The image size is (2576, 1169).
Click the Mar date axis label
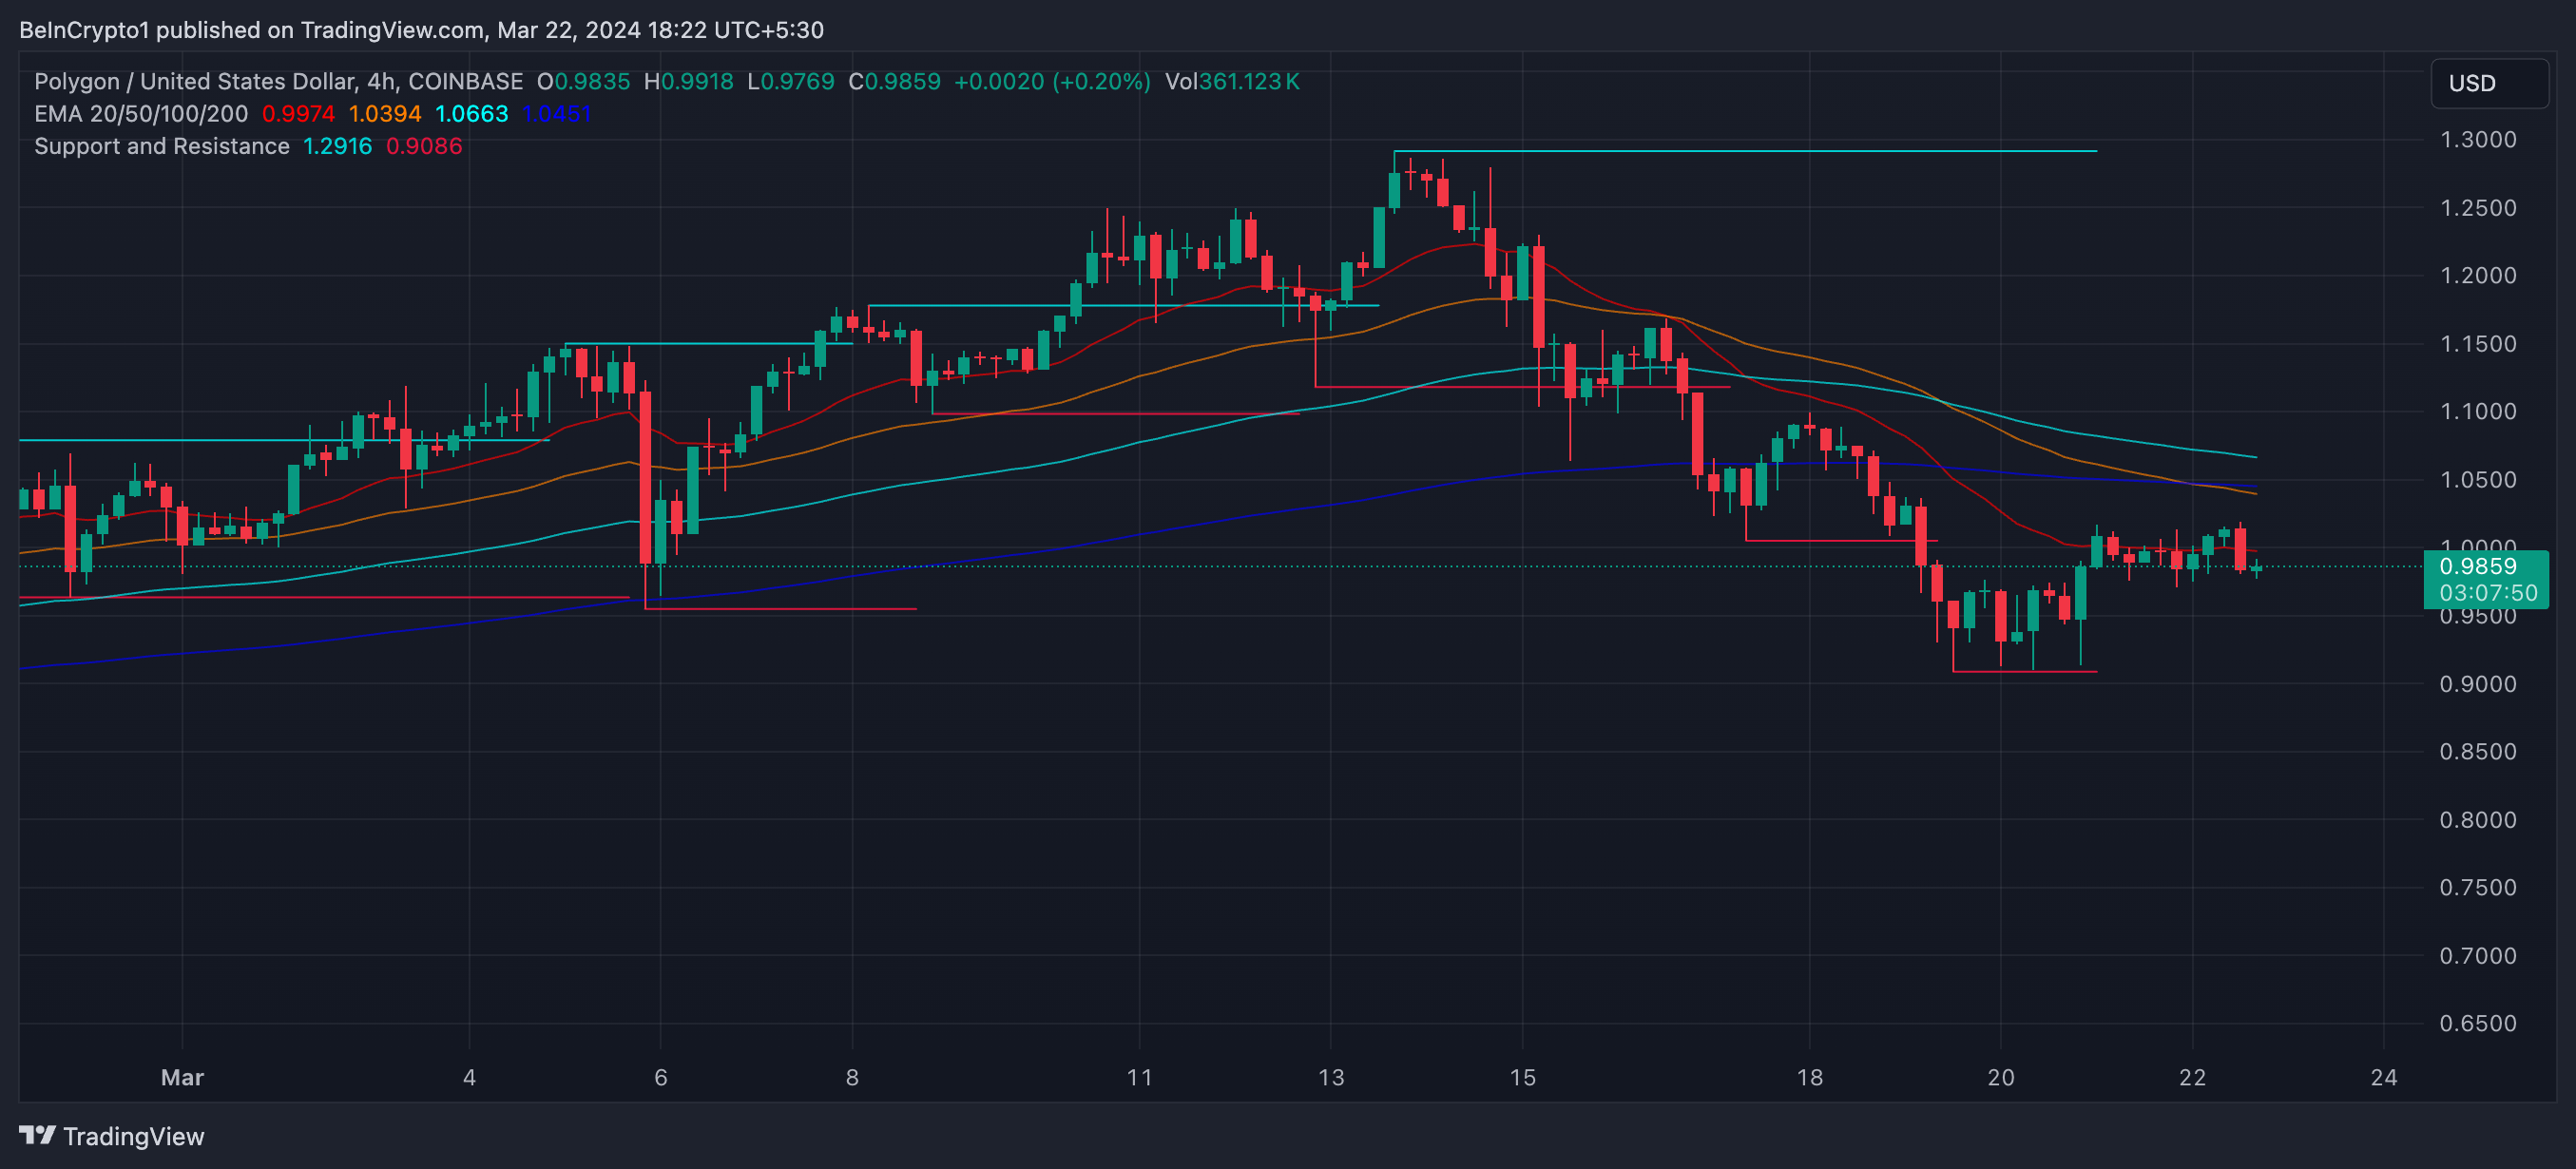(182, 1077)
